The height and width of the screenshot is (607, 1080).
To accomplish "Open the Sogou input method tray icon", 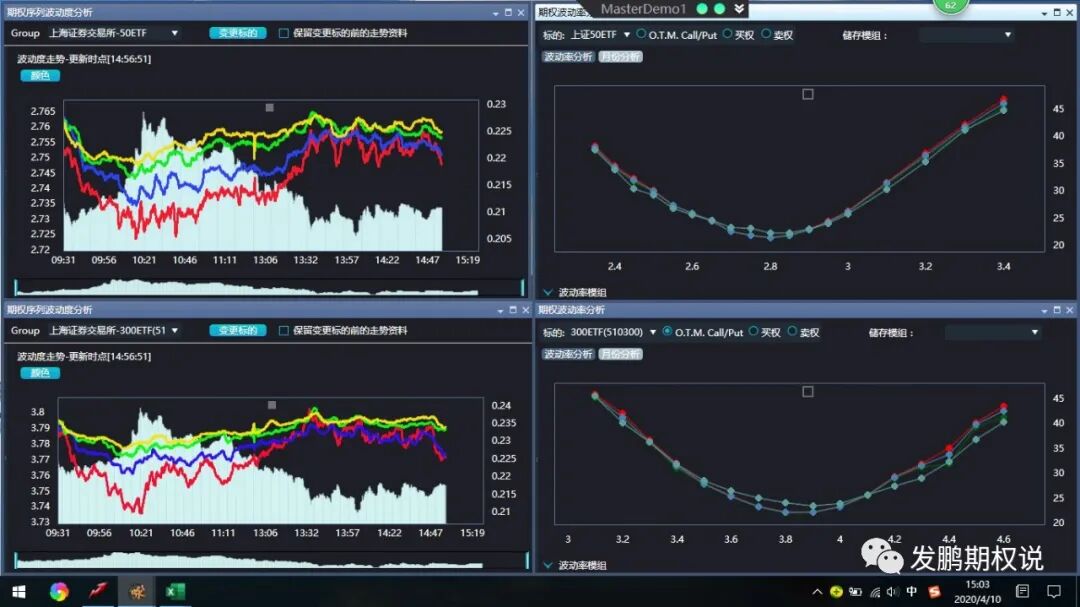I will [934, 591].
